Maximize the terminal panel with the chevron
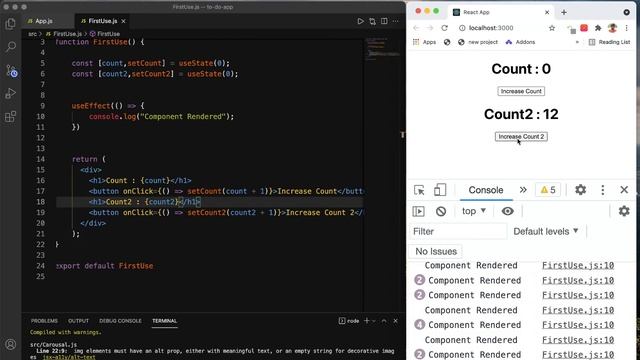 click(x=384, y=321)
